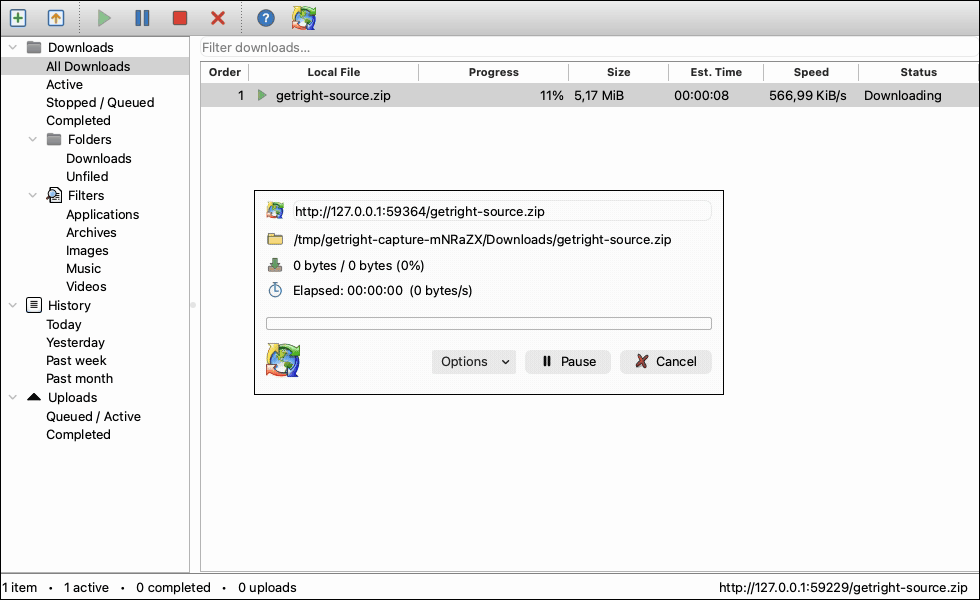Sort by the Speed column header
This screenshot has width=980, height=600.
(811, 72)
